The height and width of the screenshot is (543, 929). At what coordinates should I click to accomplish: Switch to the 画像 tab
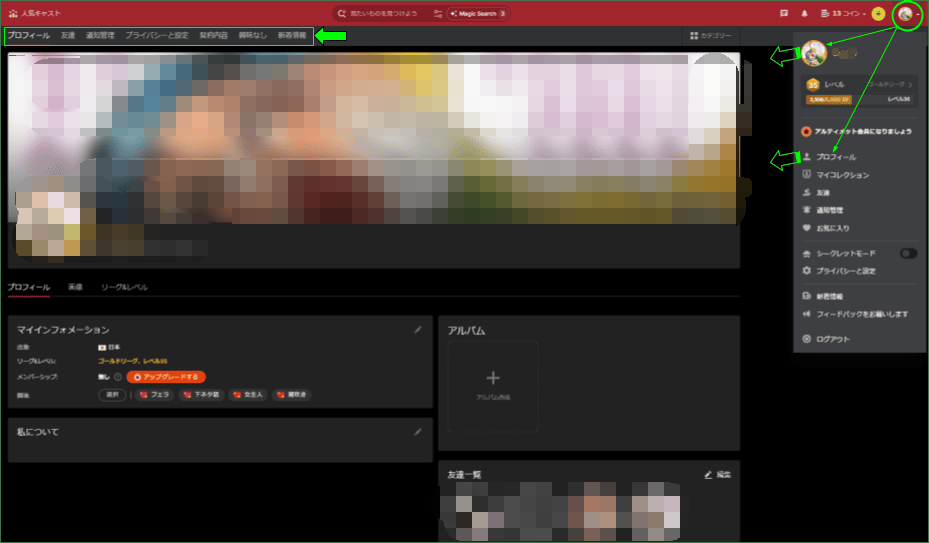(x=75, y=288)
